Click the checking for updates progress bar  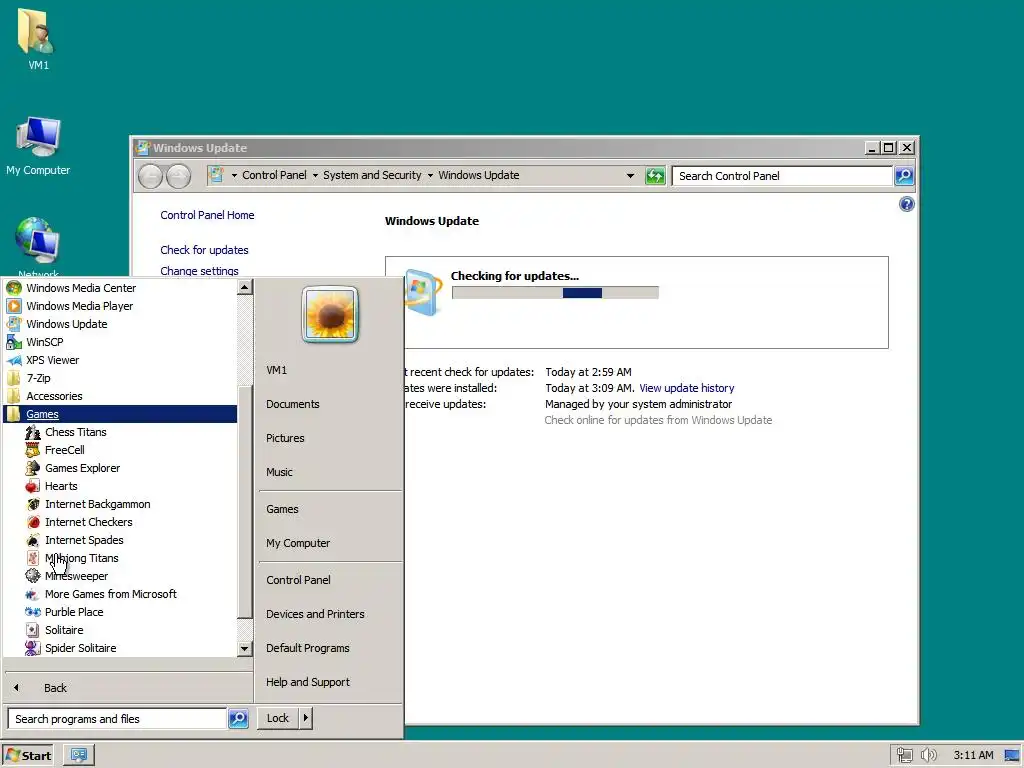point(555,293)
